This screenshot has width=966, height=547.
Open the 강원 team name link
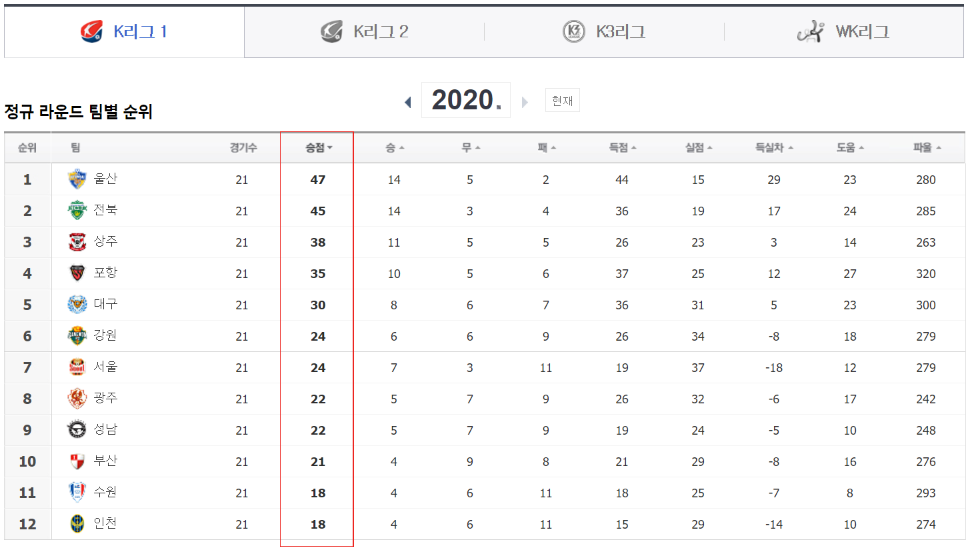click(x=105, y=335)
